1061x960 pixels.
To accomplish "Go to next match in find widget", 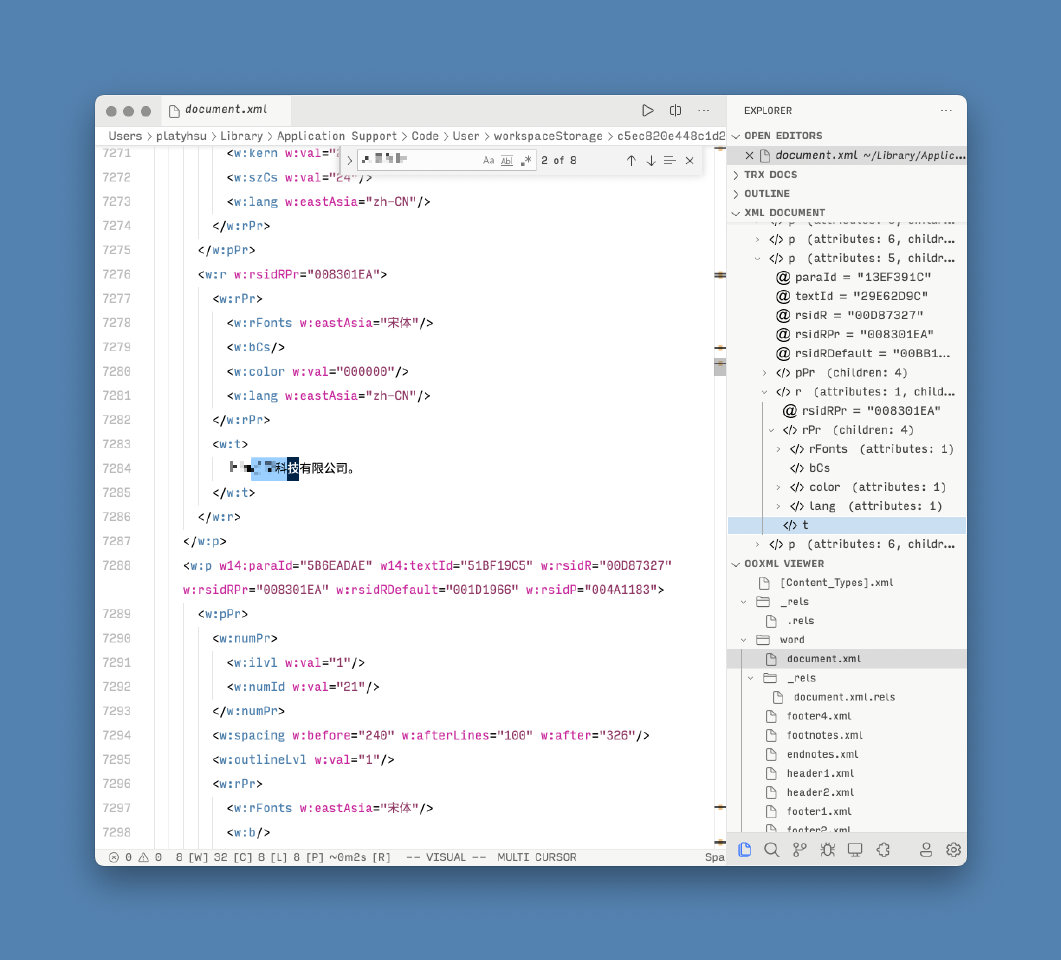I will [x=650, y=160].
